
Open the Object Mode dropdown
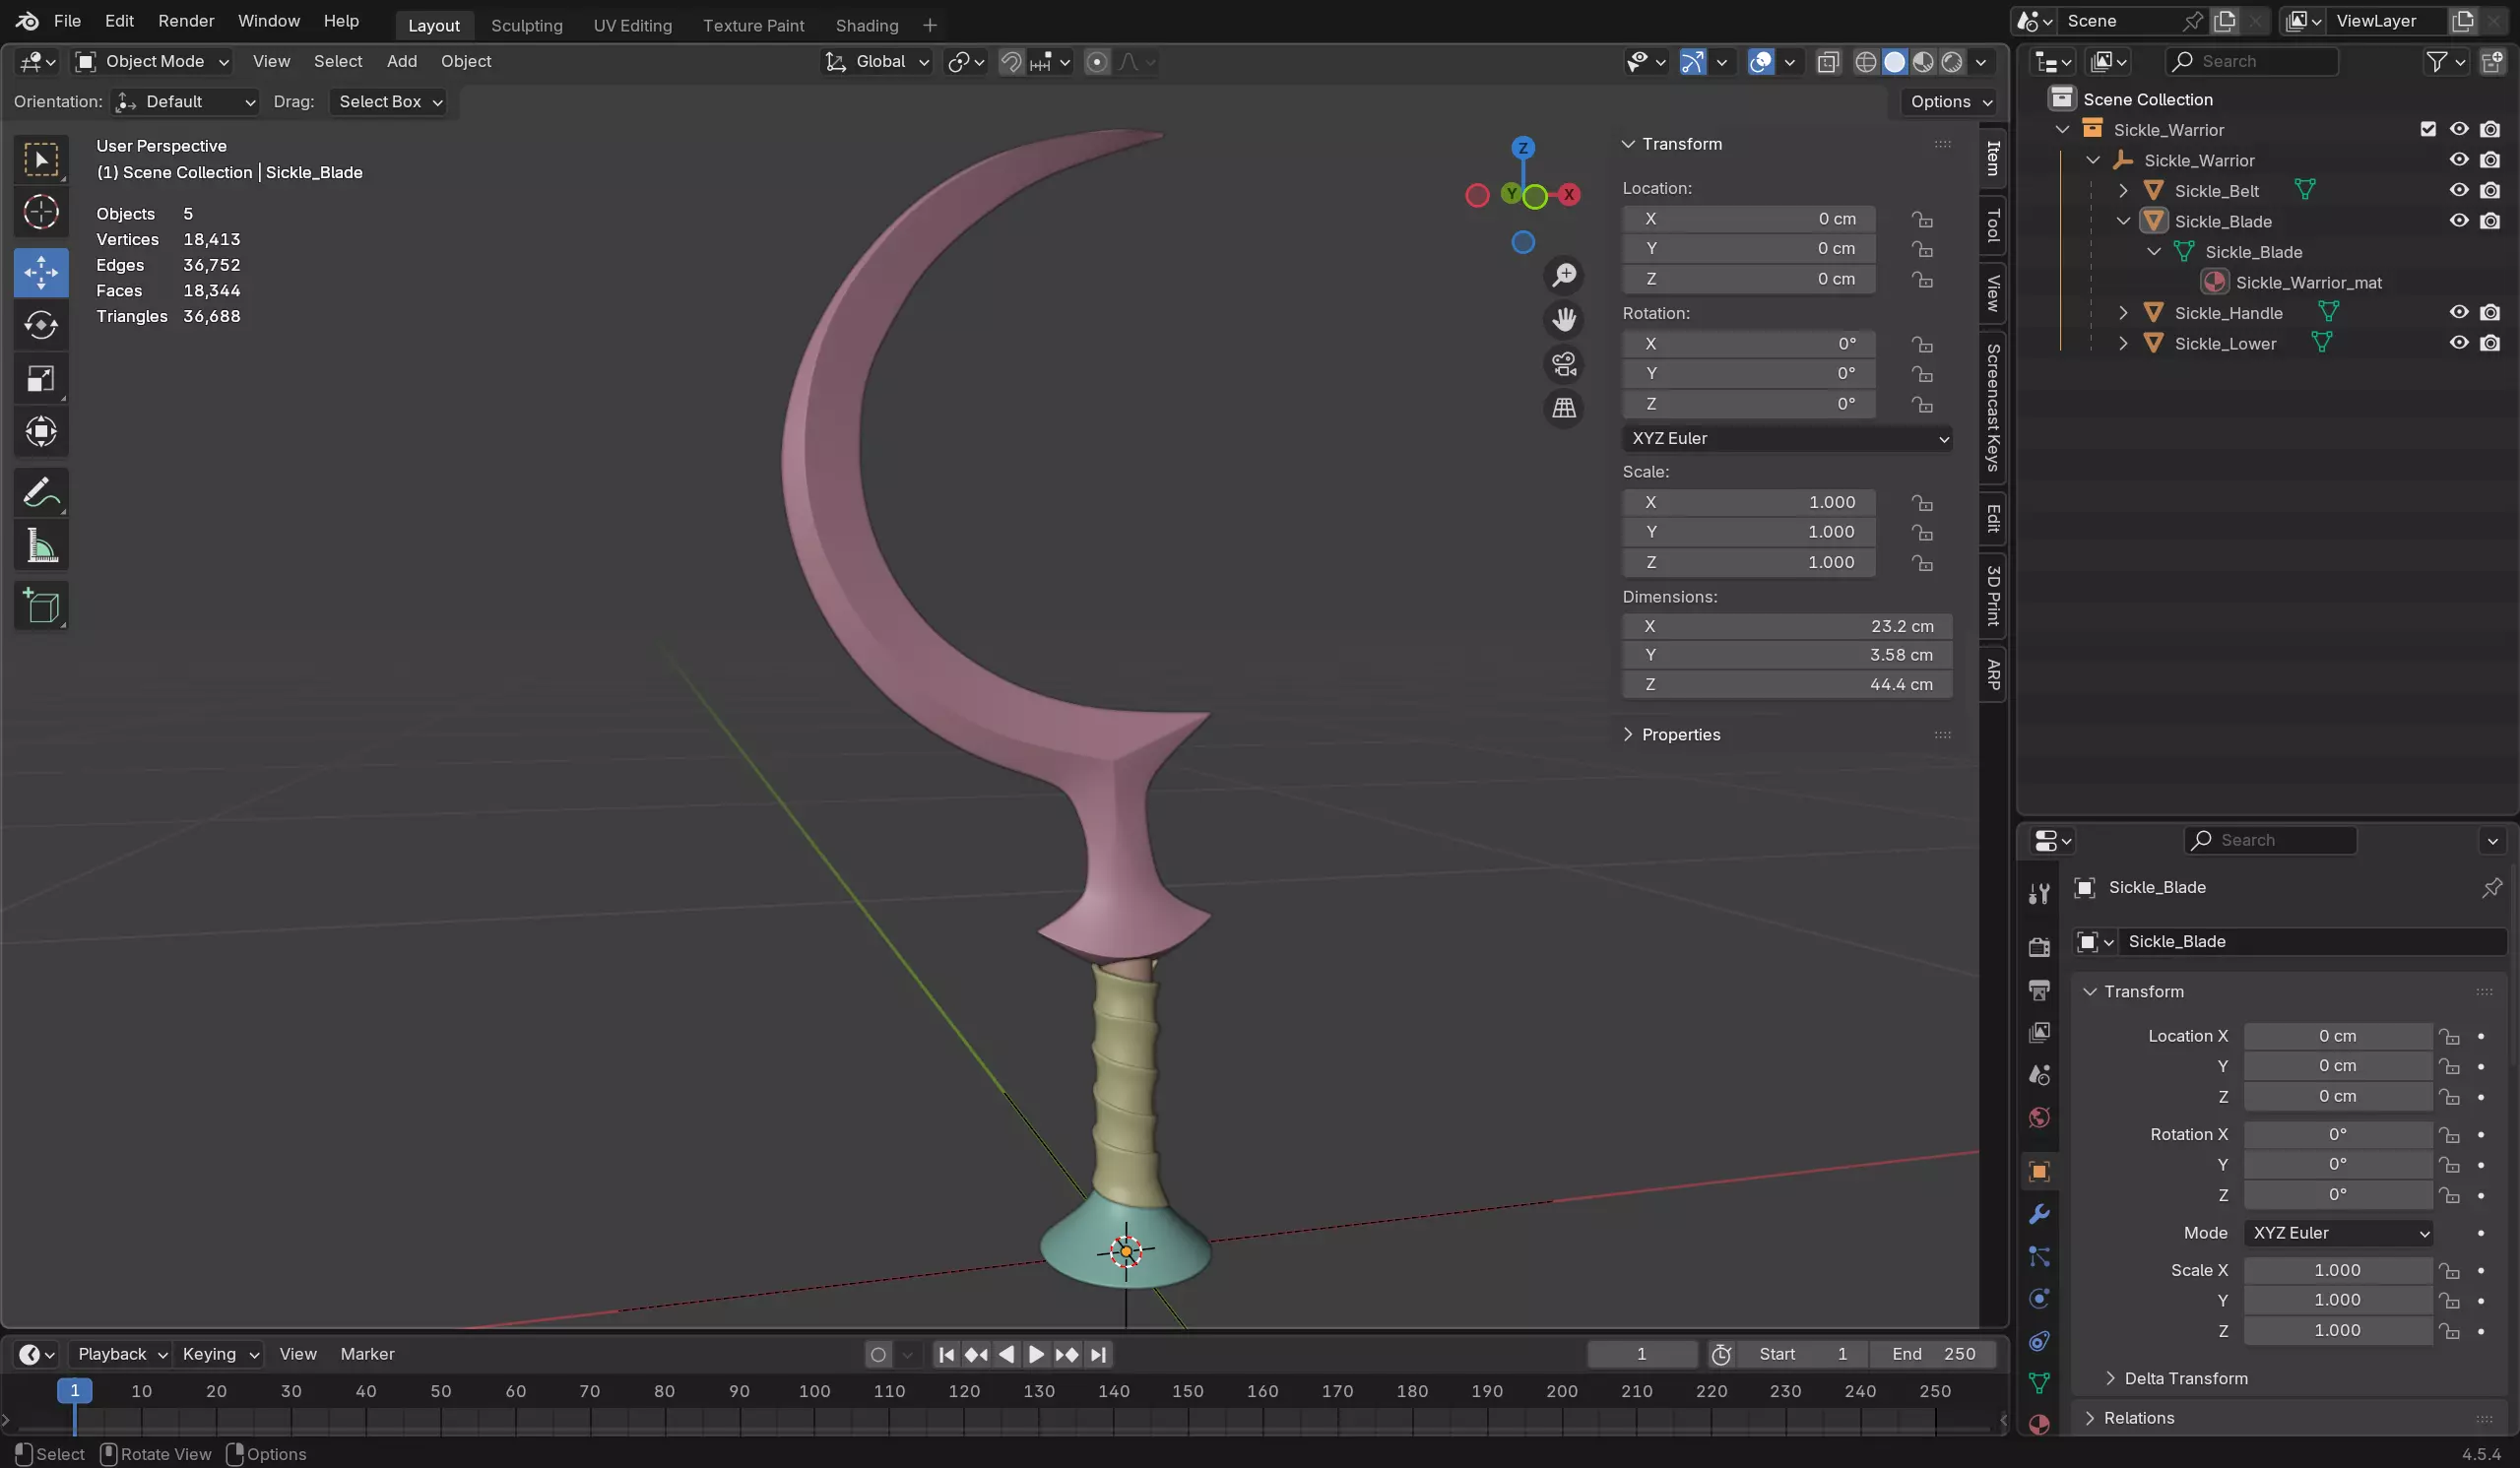pyautogui.click(x=152, y=62)
